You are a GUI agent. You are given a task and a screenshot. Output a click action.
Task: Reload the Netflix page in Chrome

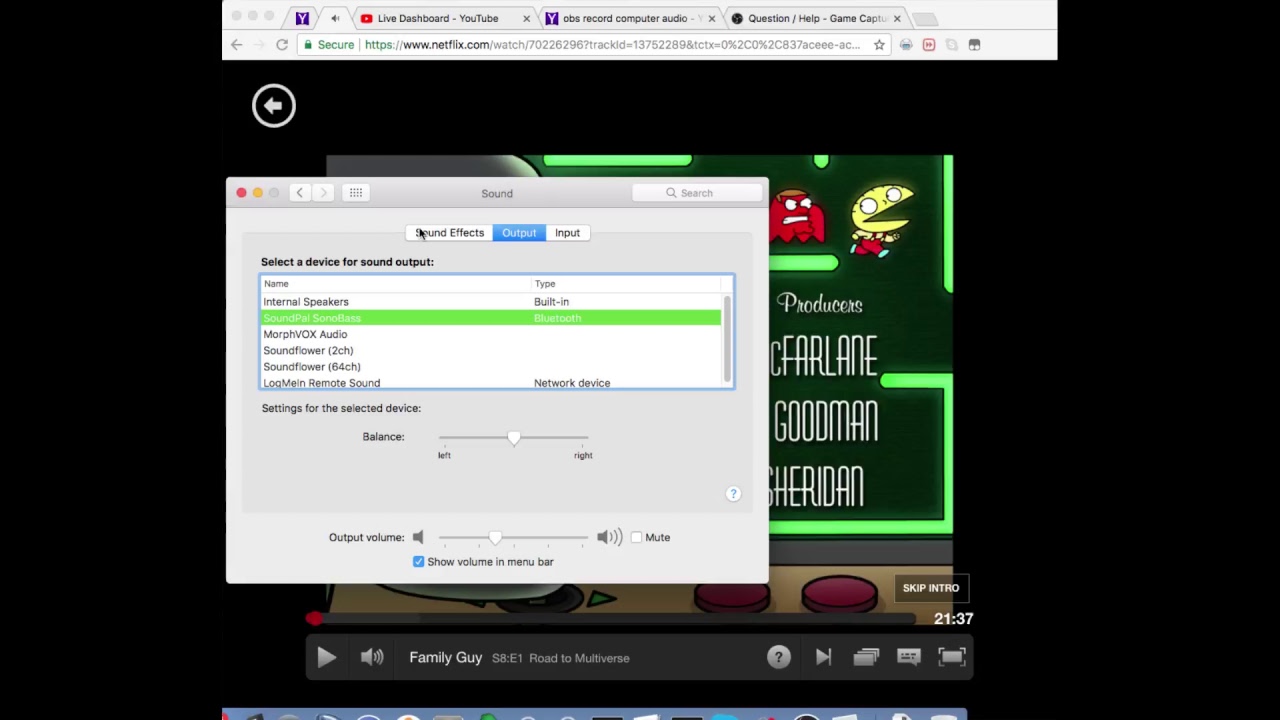(282, 45)
